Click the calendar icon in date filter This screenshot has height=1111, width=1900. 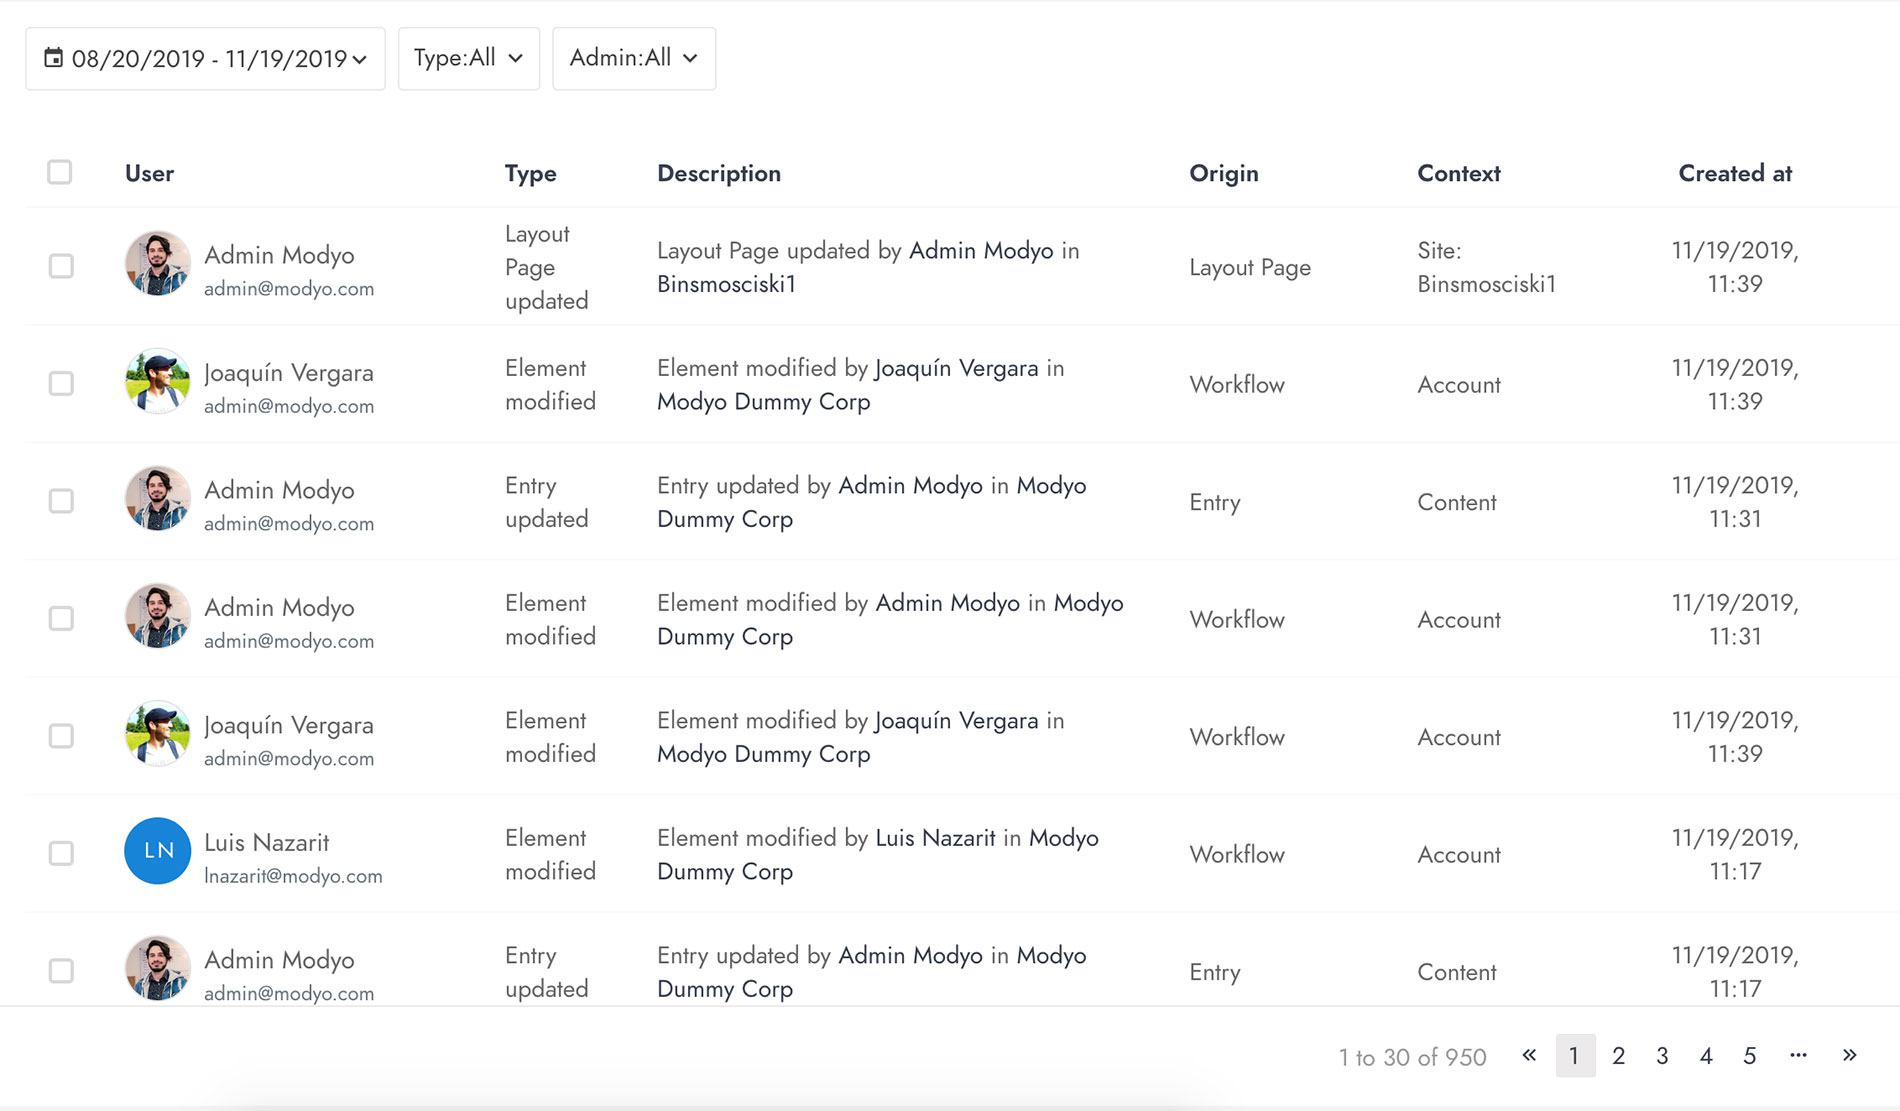point(54,58)
